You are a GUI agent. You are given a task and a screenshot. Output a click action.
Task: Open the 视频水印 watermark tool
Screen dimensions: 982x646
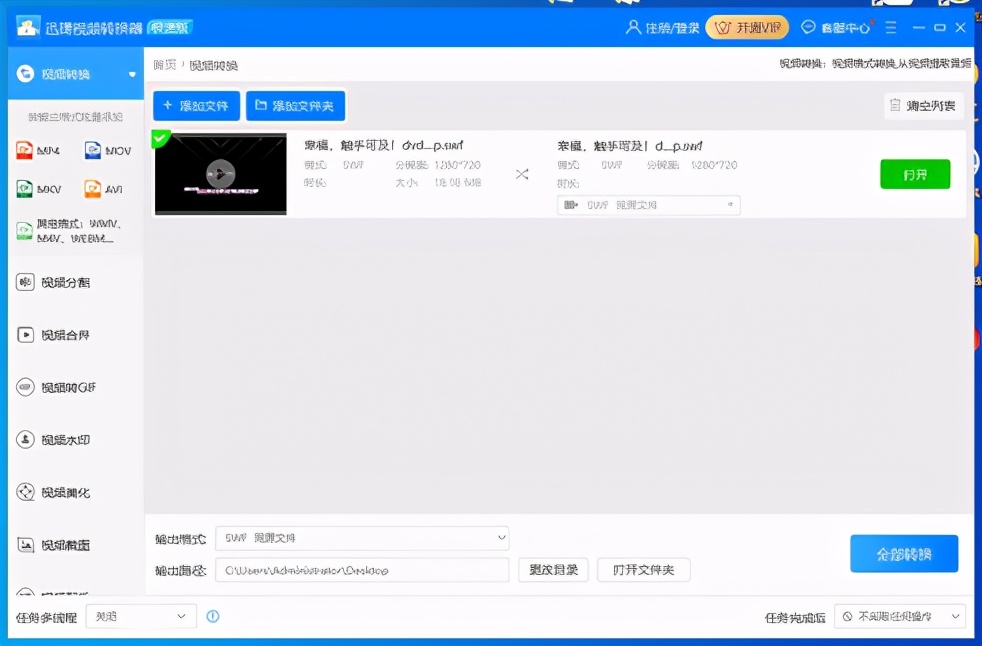67,439
